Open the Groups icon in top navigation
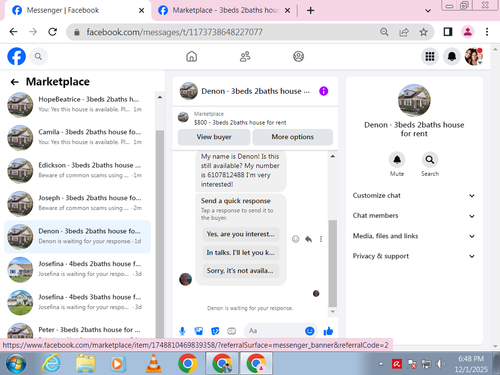 pyautogui.click(x=298, y=57)
